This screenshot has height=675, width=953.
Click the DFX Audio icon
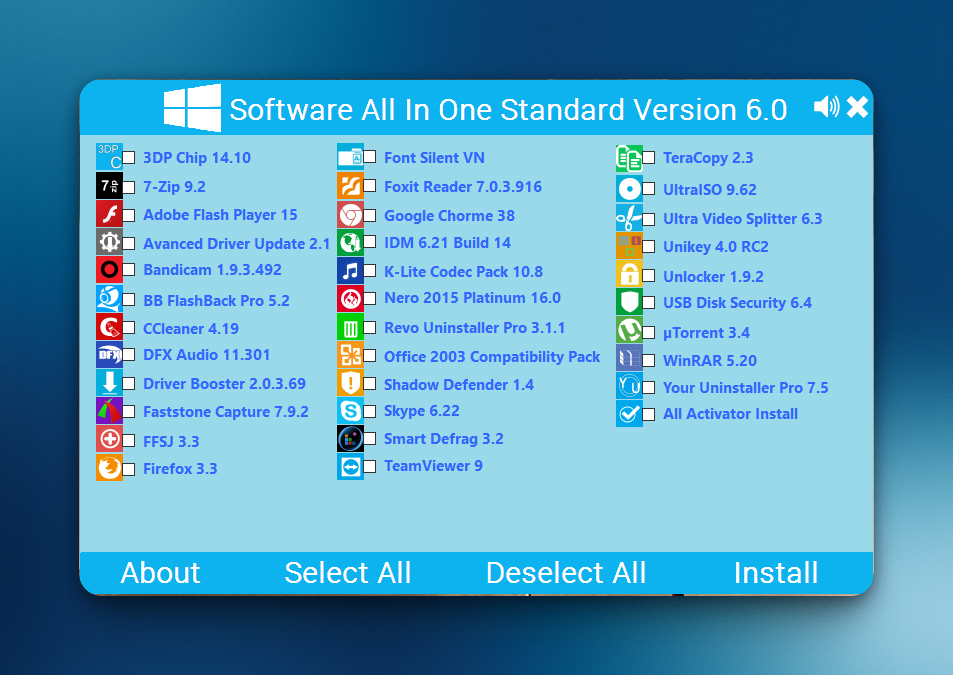pos(109,354)
